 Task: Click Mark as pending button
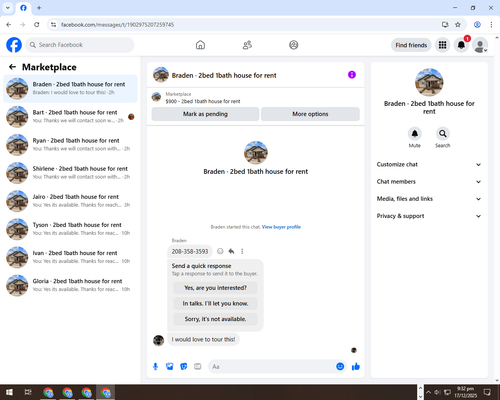click(205, 114)
